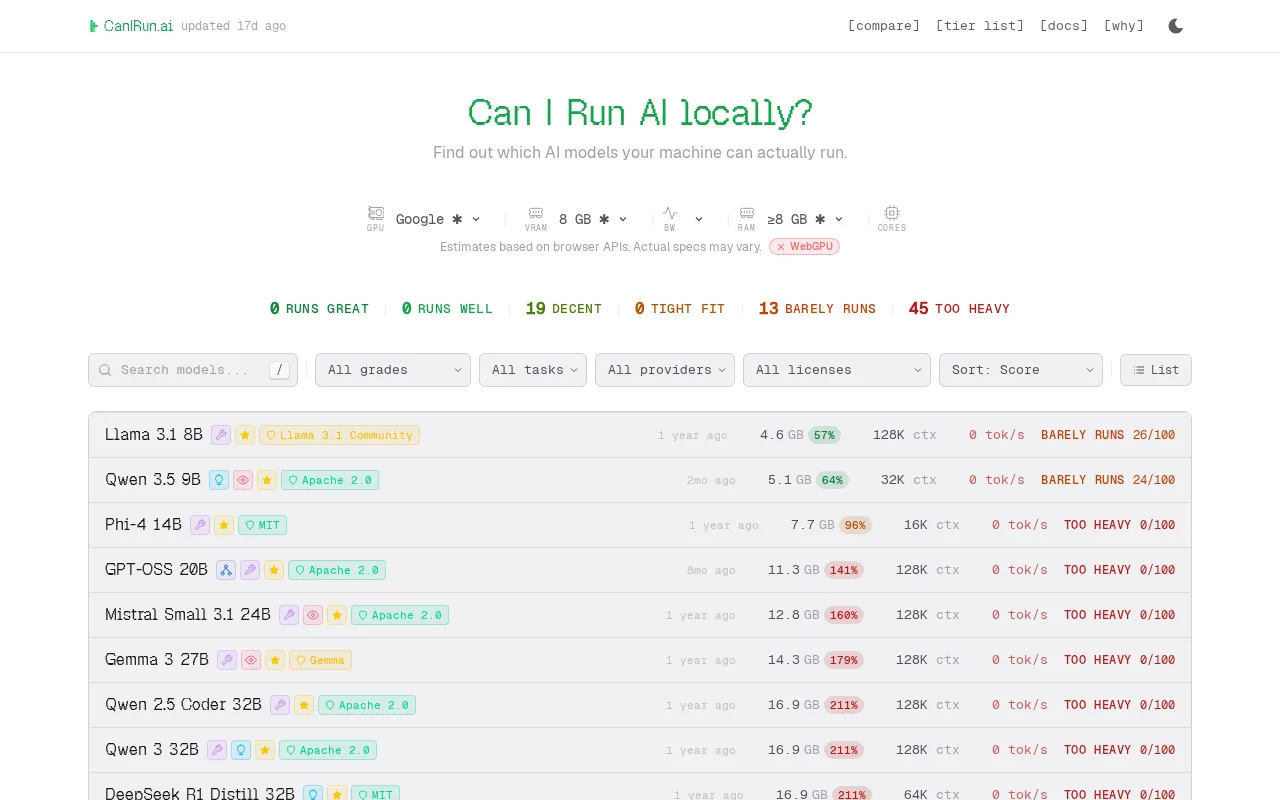Open the Llama 3.1 8B model name
1280x800 pixels.
tap(154, 435)
